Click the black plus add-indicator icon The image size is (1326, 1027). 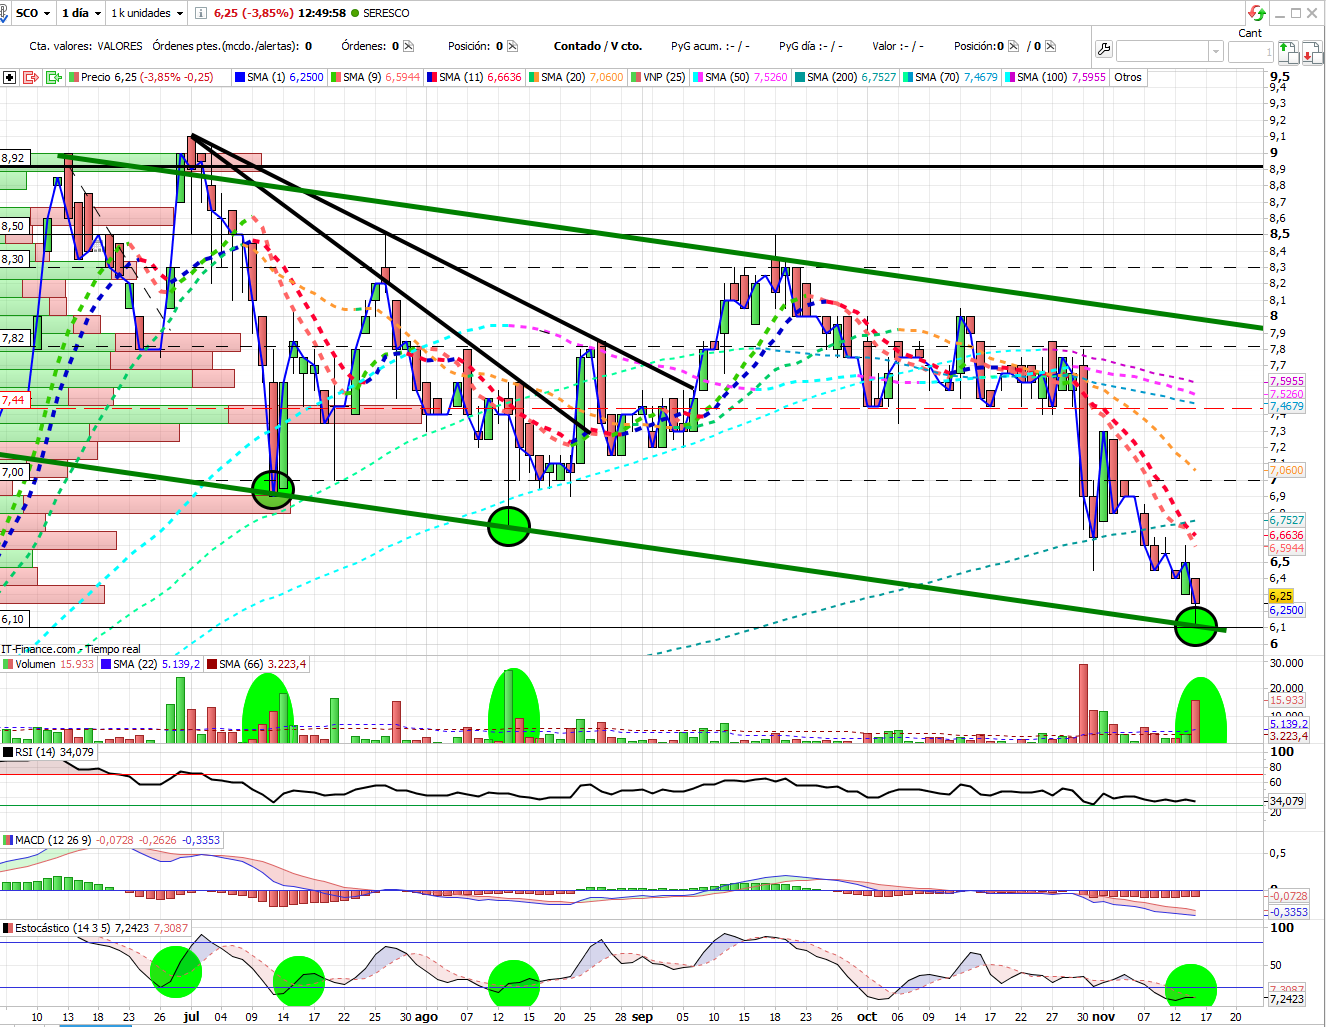pos(9,77)
